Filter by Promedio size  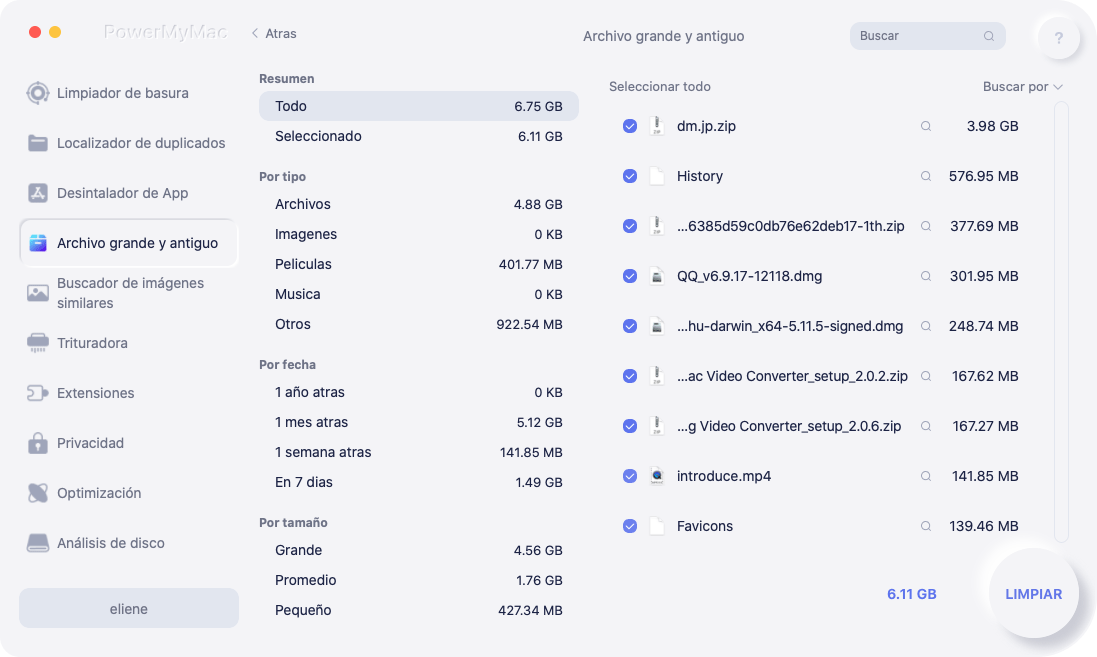[418, 581]
